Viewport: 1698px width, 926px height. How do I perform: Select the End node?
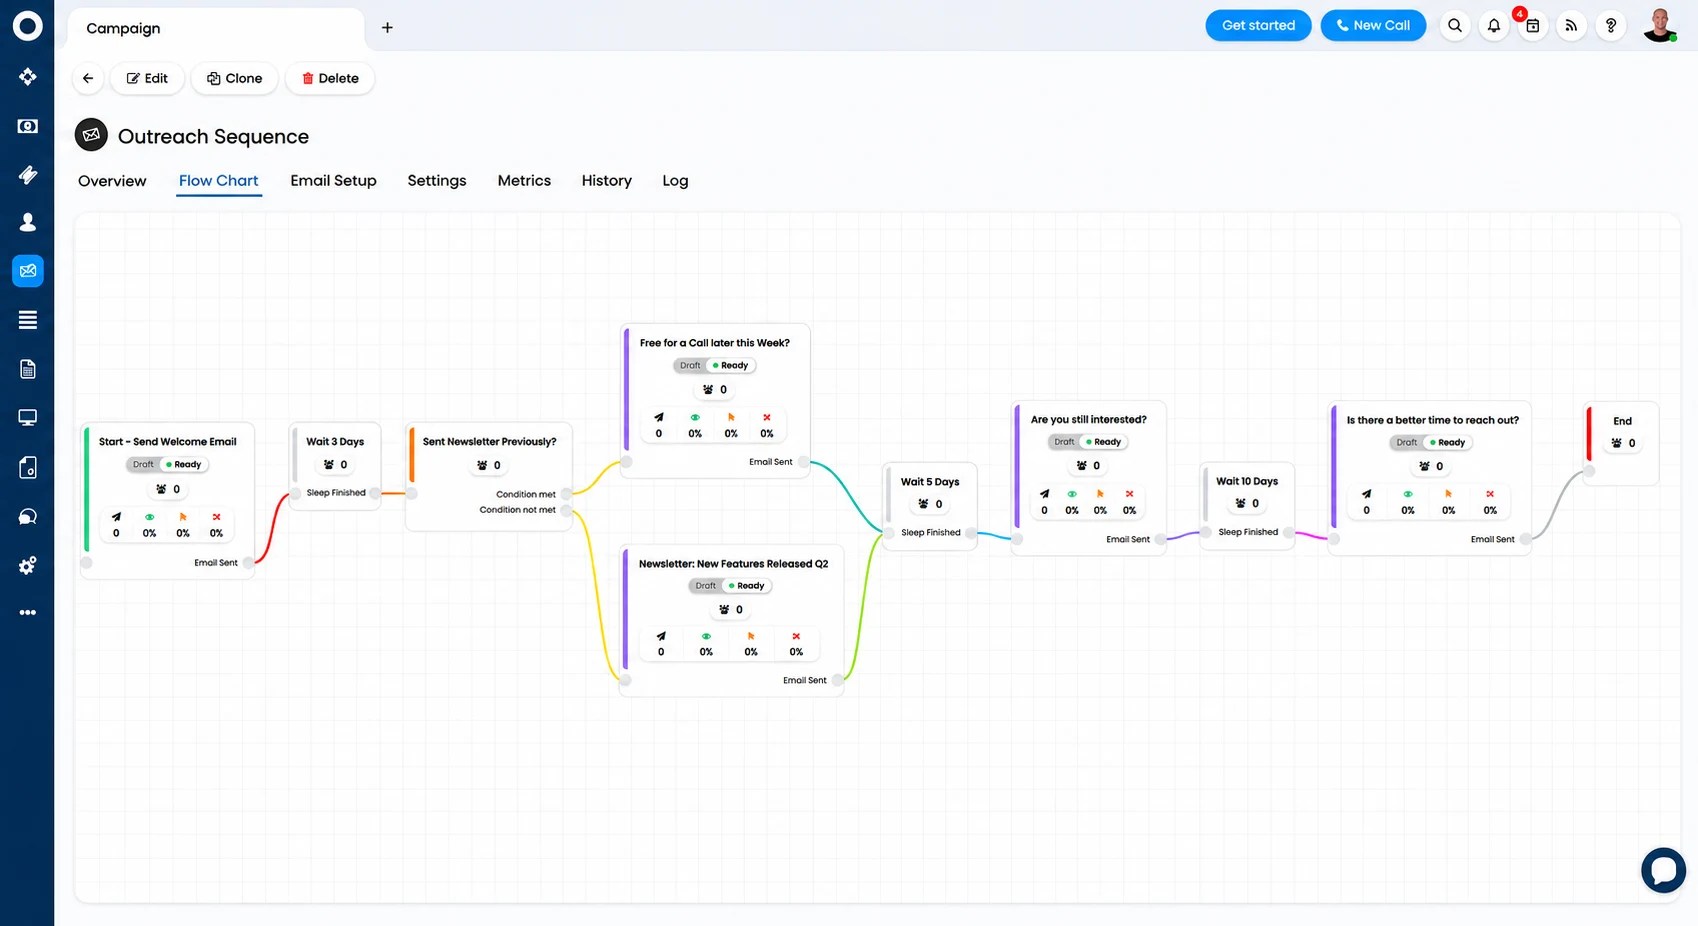click(1622, 443)
